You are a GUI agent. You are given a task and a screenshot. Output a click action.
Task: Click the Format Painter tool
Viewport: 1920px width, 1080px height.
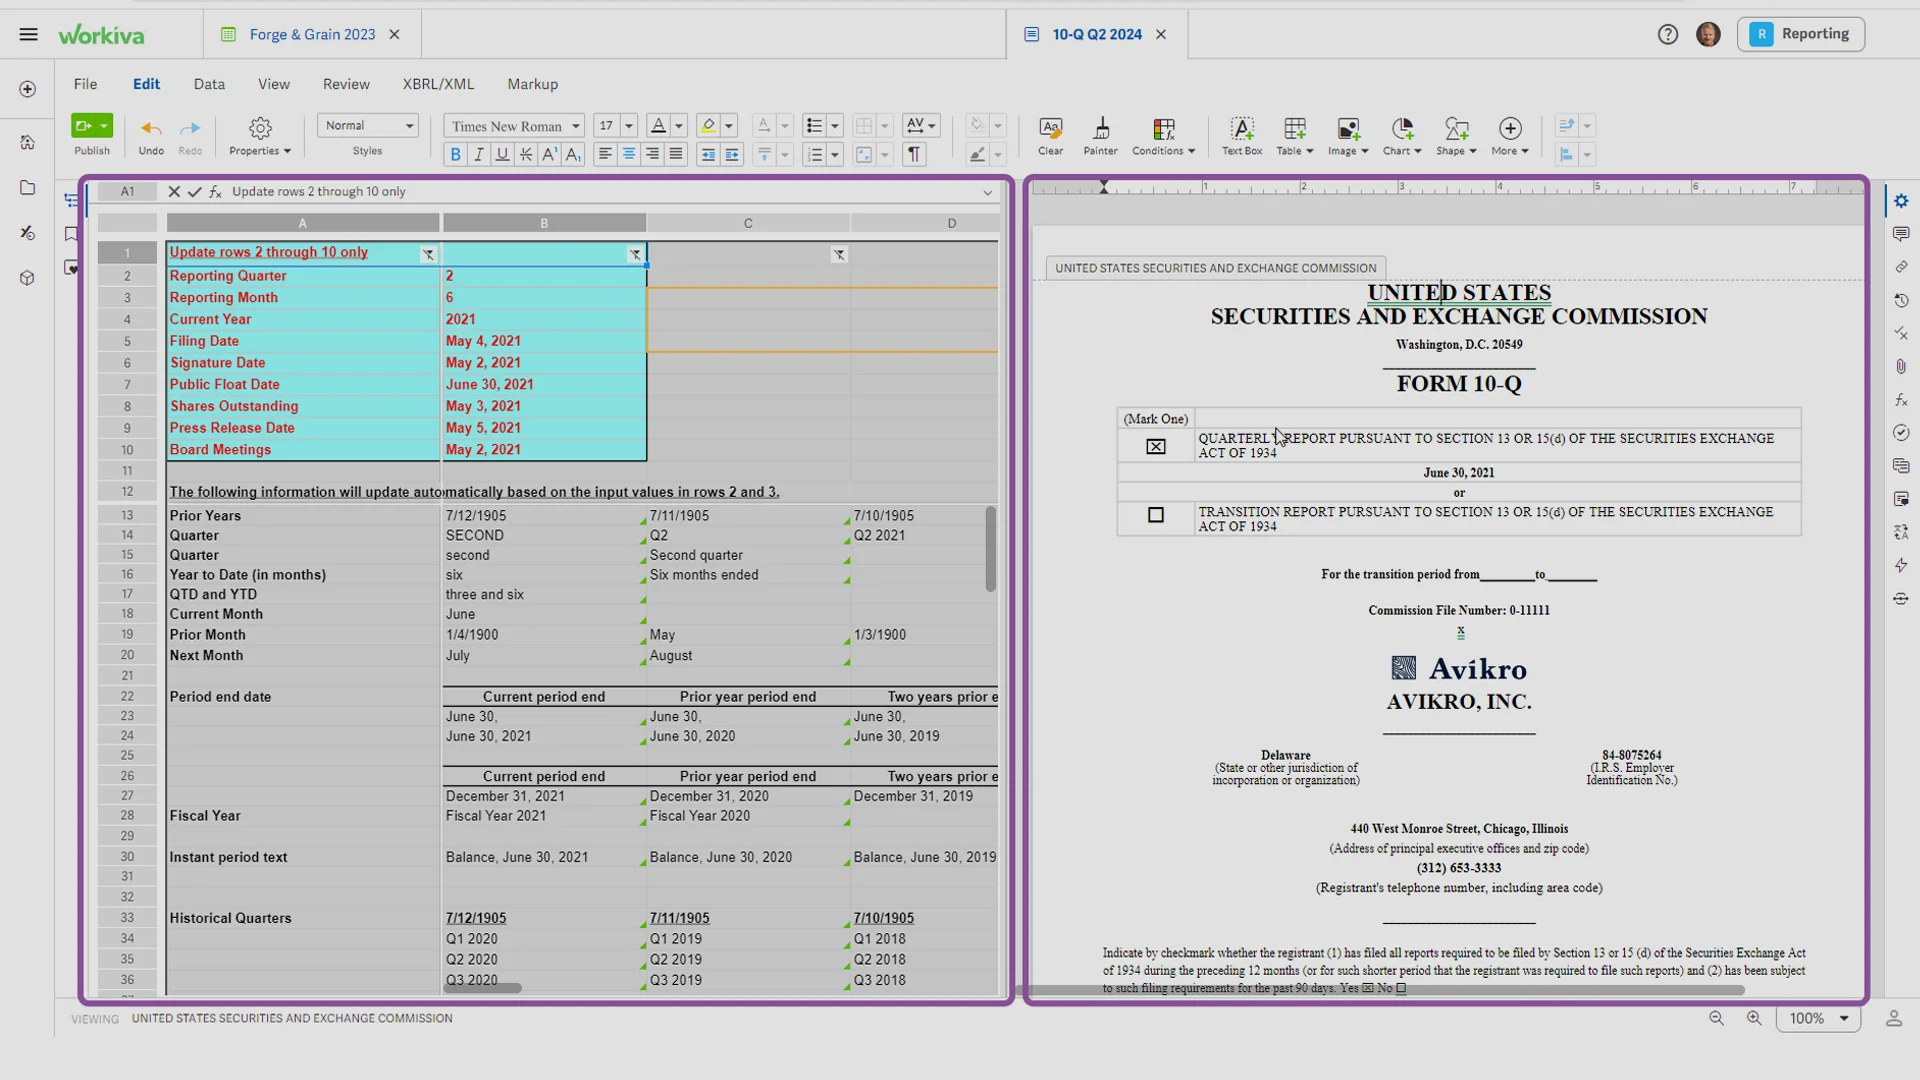click(x=1100, y=129)
